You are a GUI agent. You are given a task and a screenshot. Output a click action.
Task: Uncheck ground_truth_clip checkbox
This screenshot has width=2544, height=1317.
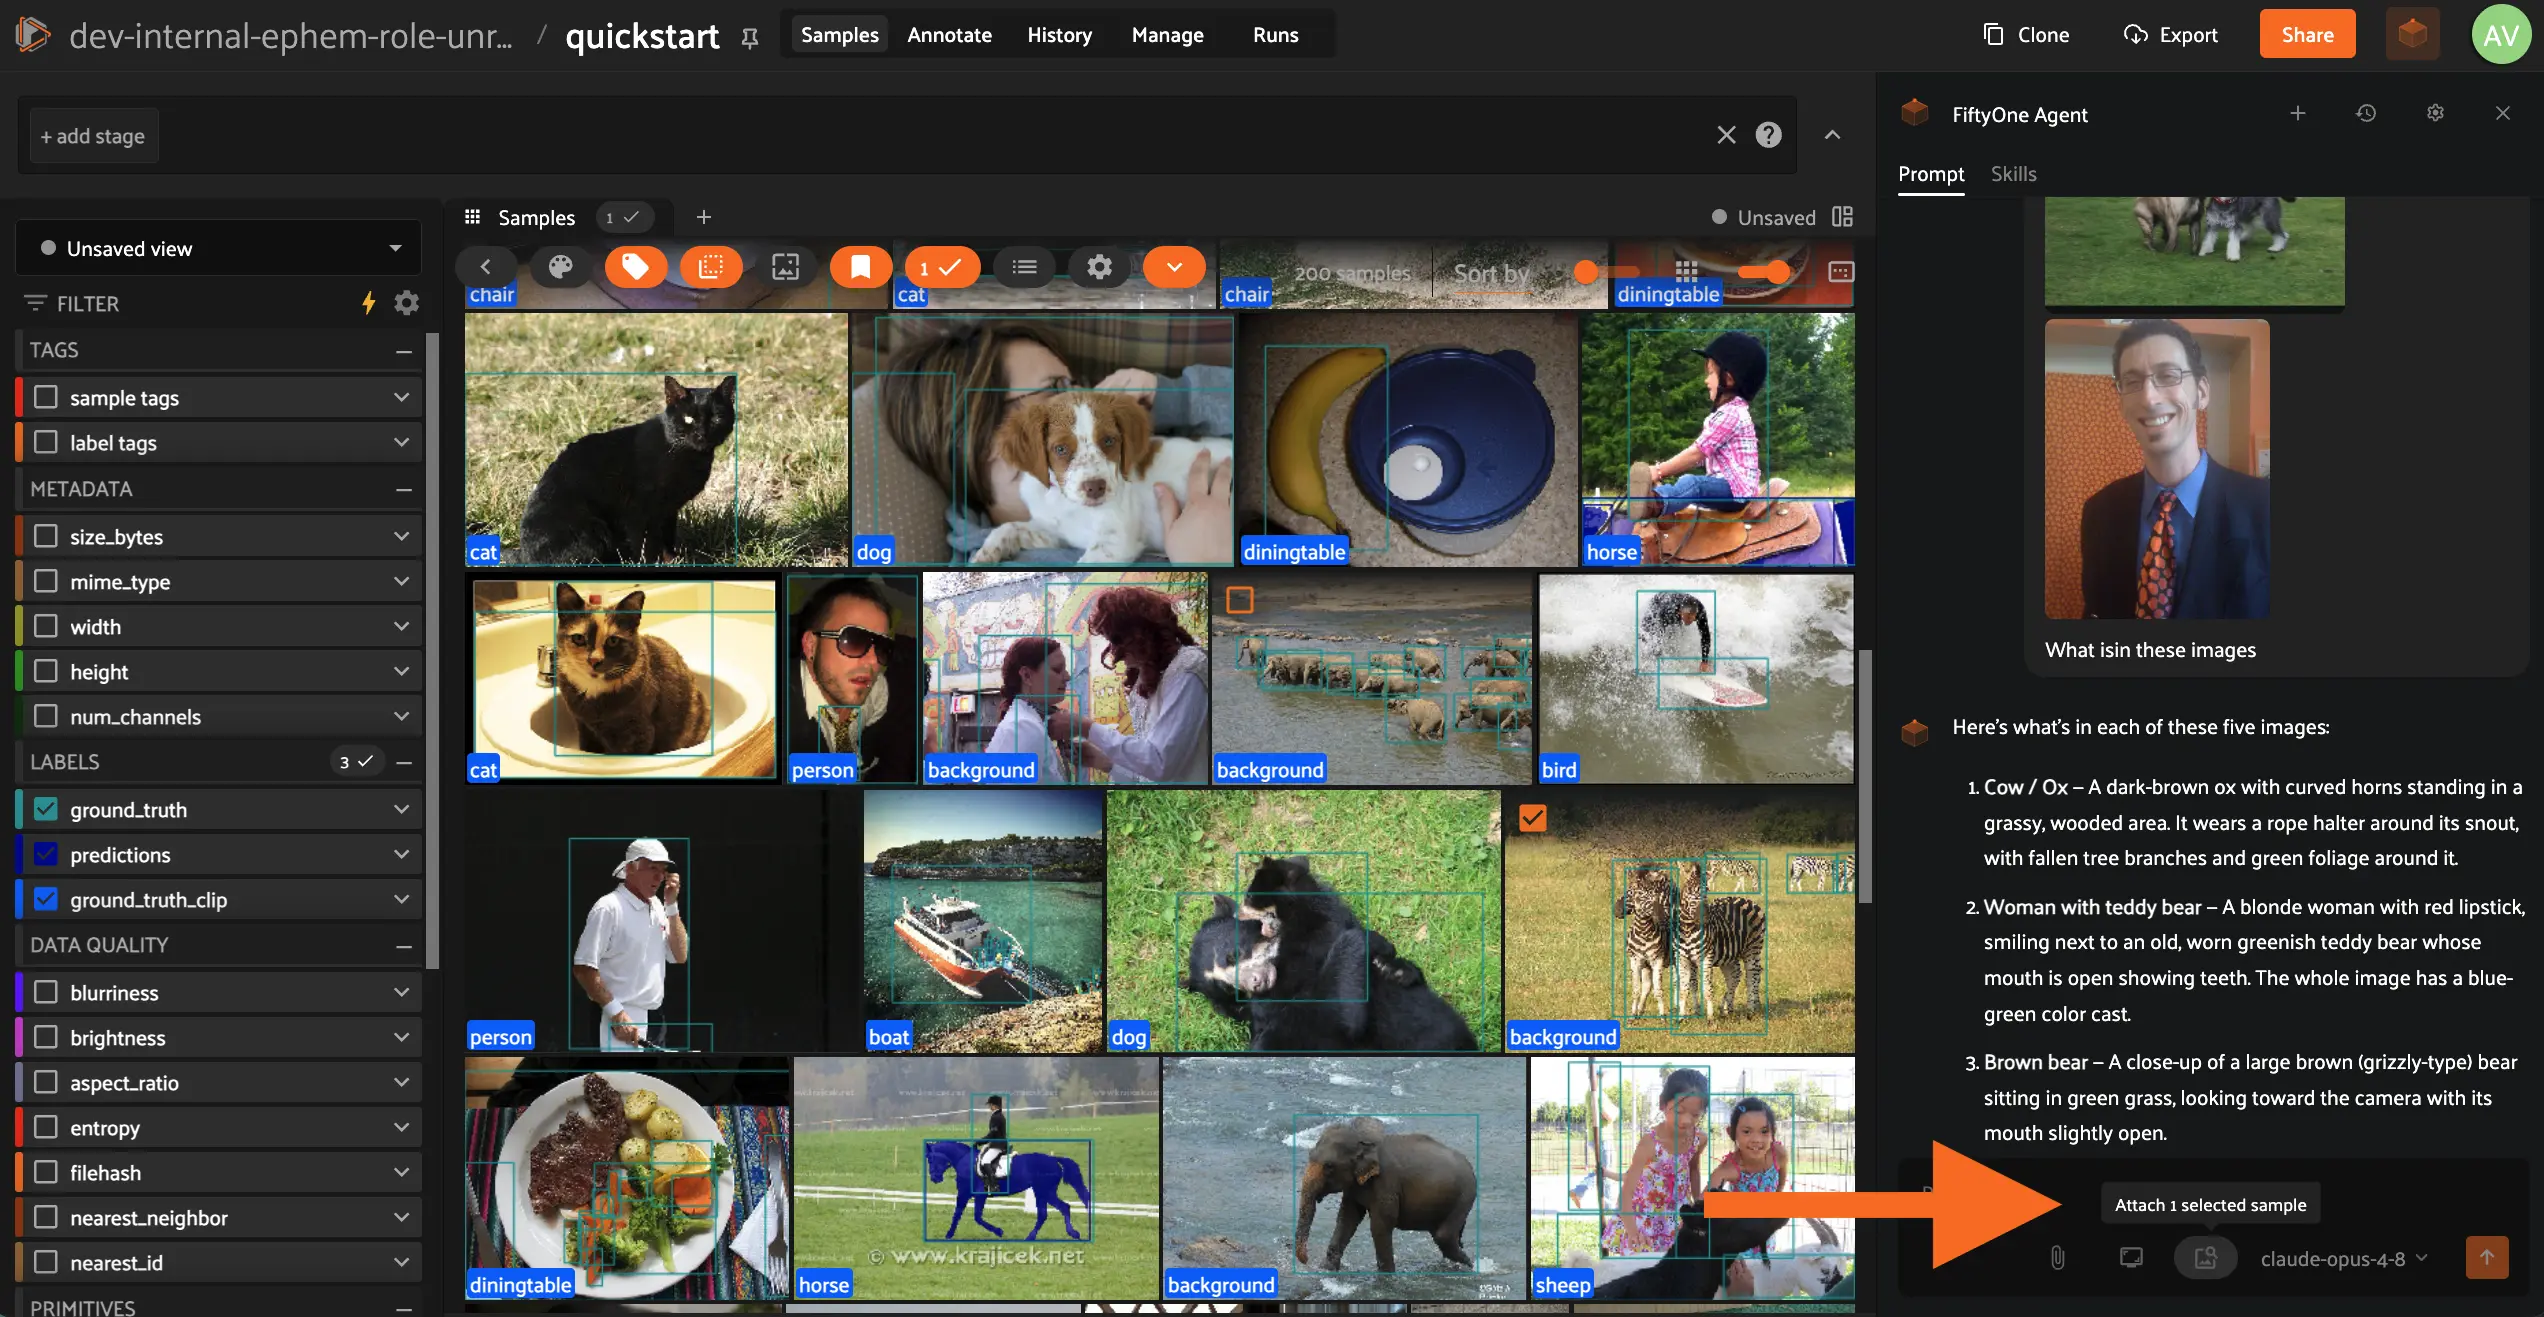click(x=46, y=899)
